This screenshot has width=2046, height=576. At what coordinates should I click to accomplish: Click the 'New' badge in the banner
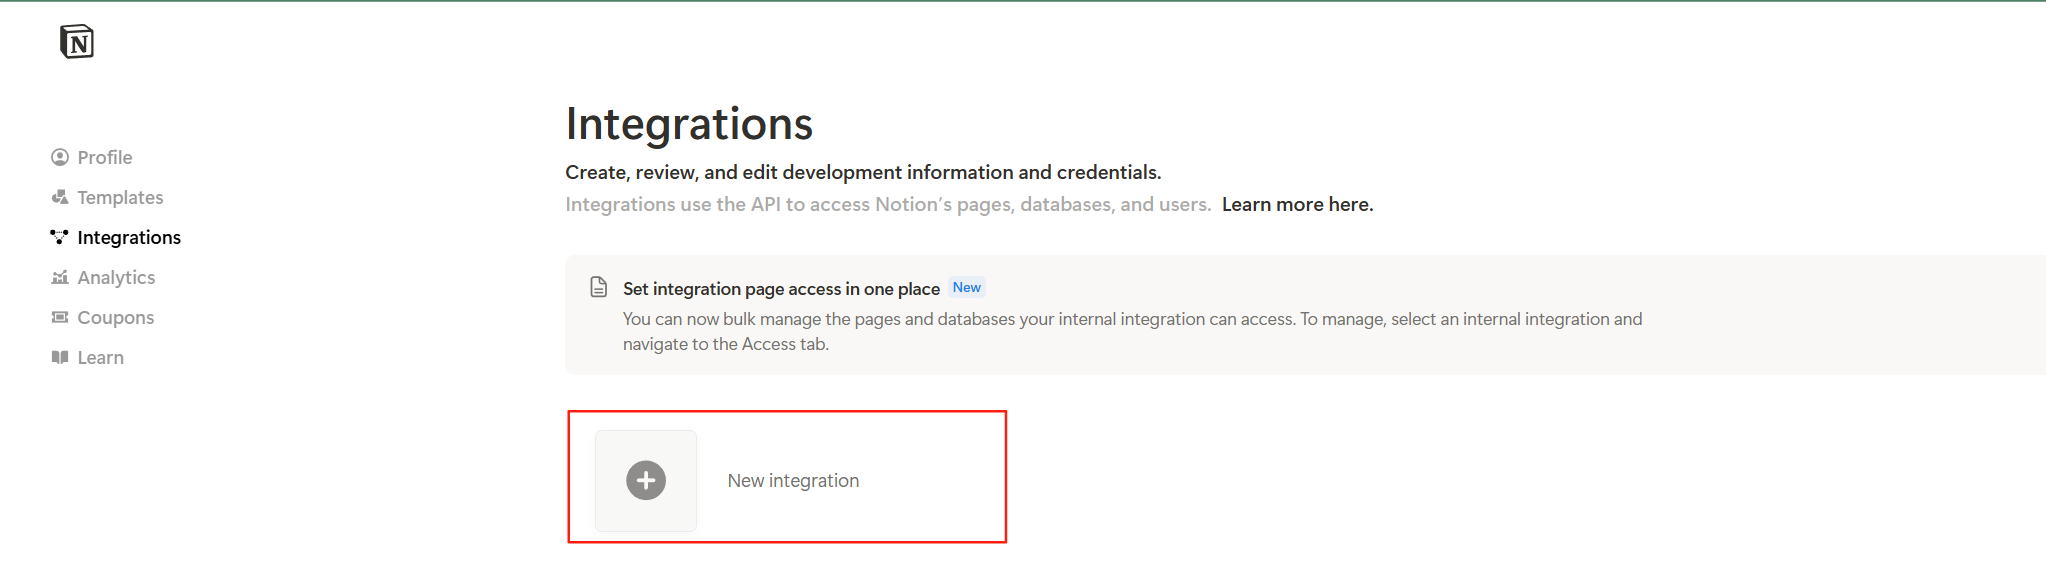967,287
